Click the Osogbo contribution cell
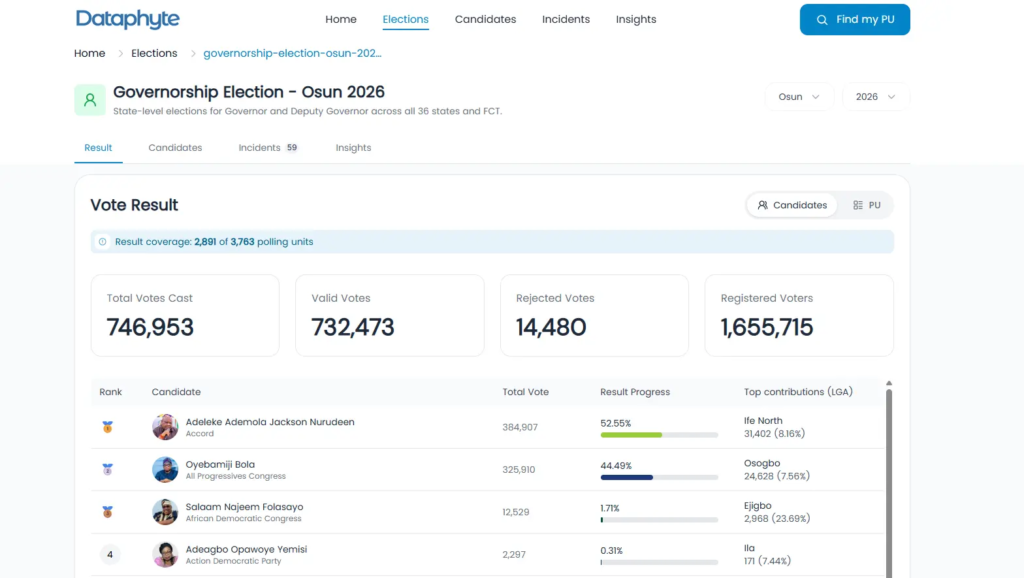The width and height of the screenshot is (1024, 578). [776, 470]
